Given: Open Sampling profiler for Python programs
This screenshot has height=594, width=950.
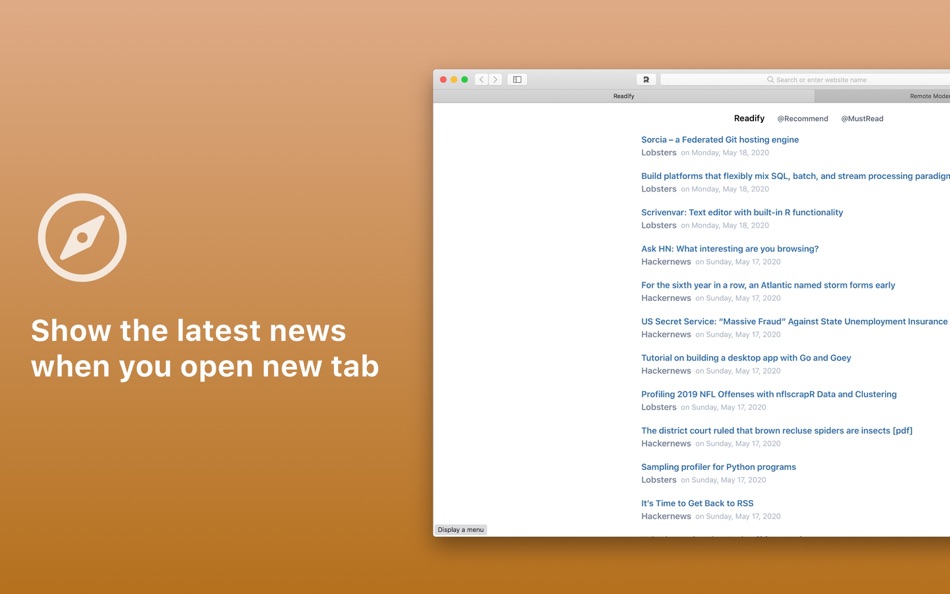Looking at the screenshot, I should [x=719, y=467].
